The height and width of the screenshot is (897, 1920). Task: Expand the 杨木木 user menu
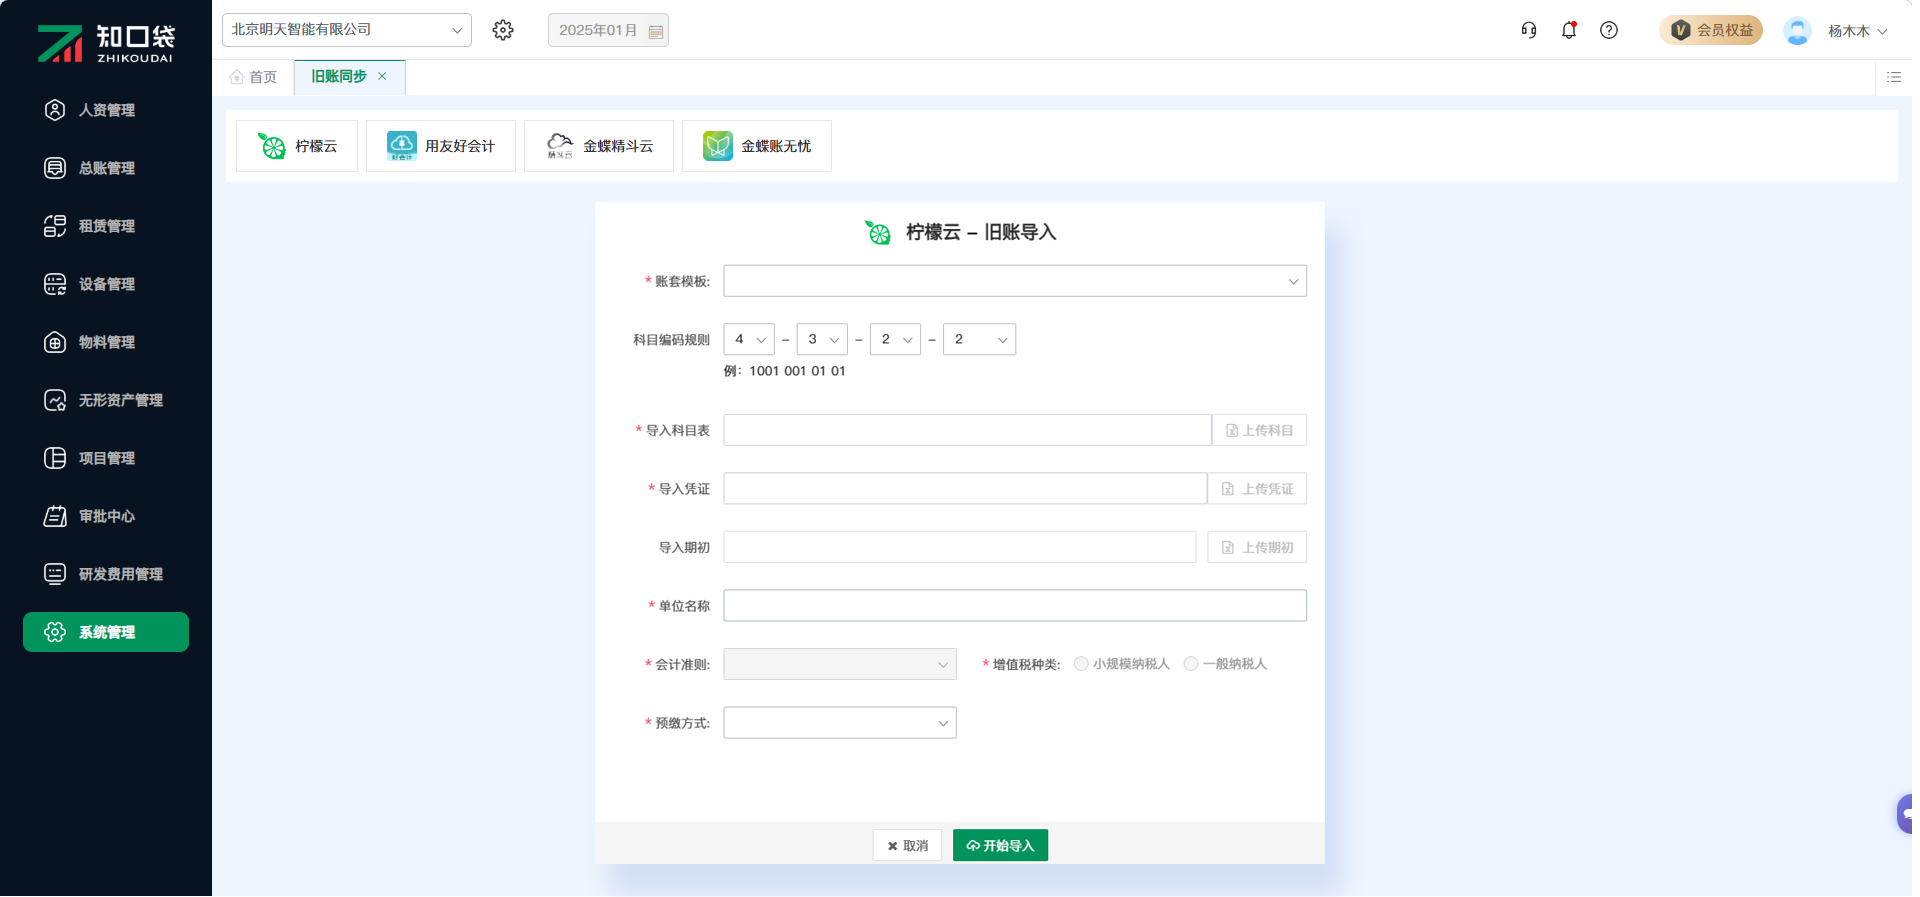point(1857,31)
